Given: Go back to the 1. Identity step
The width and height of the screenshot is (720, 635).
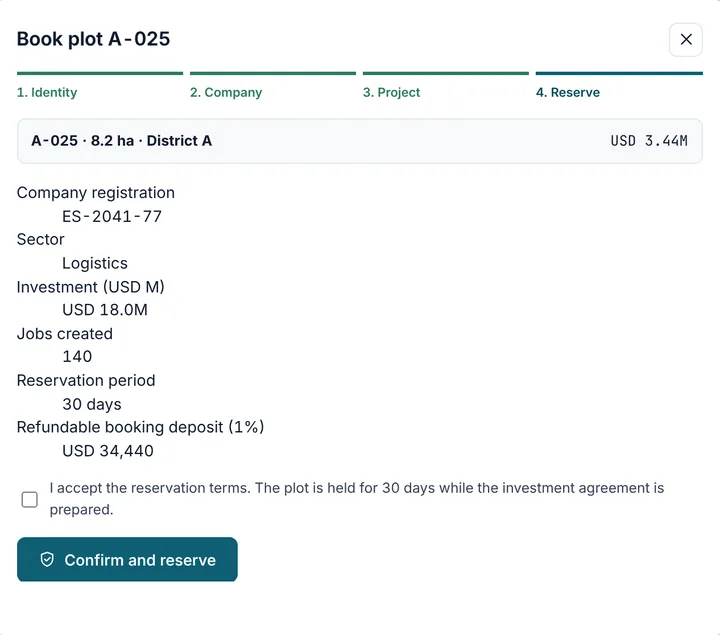Looking at the screenshot, I should pyautogui.click(x=47, y=92).
